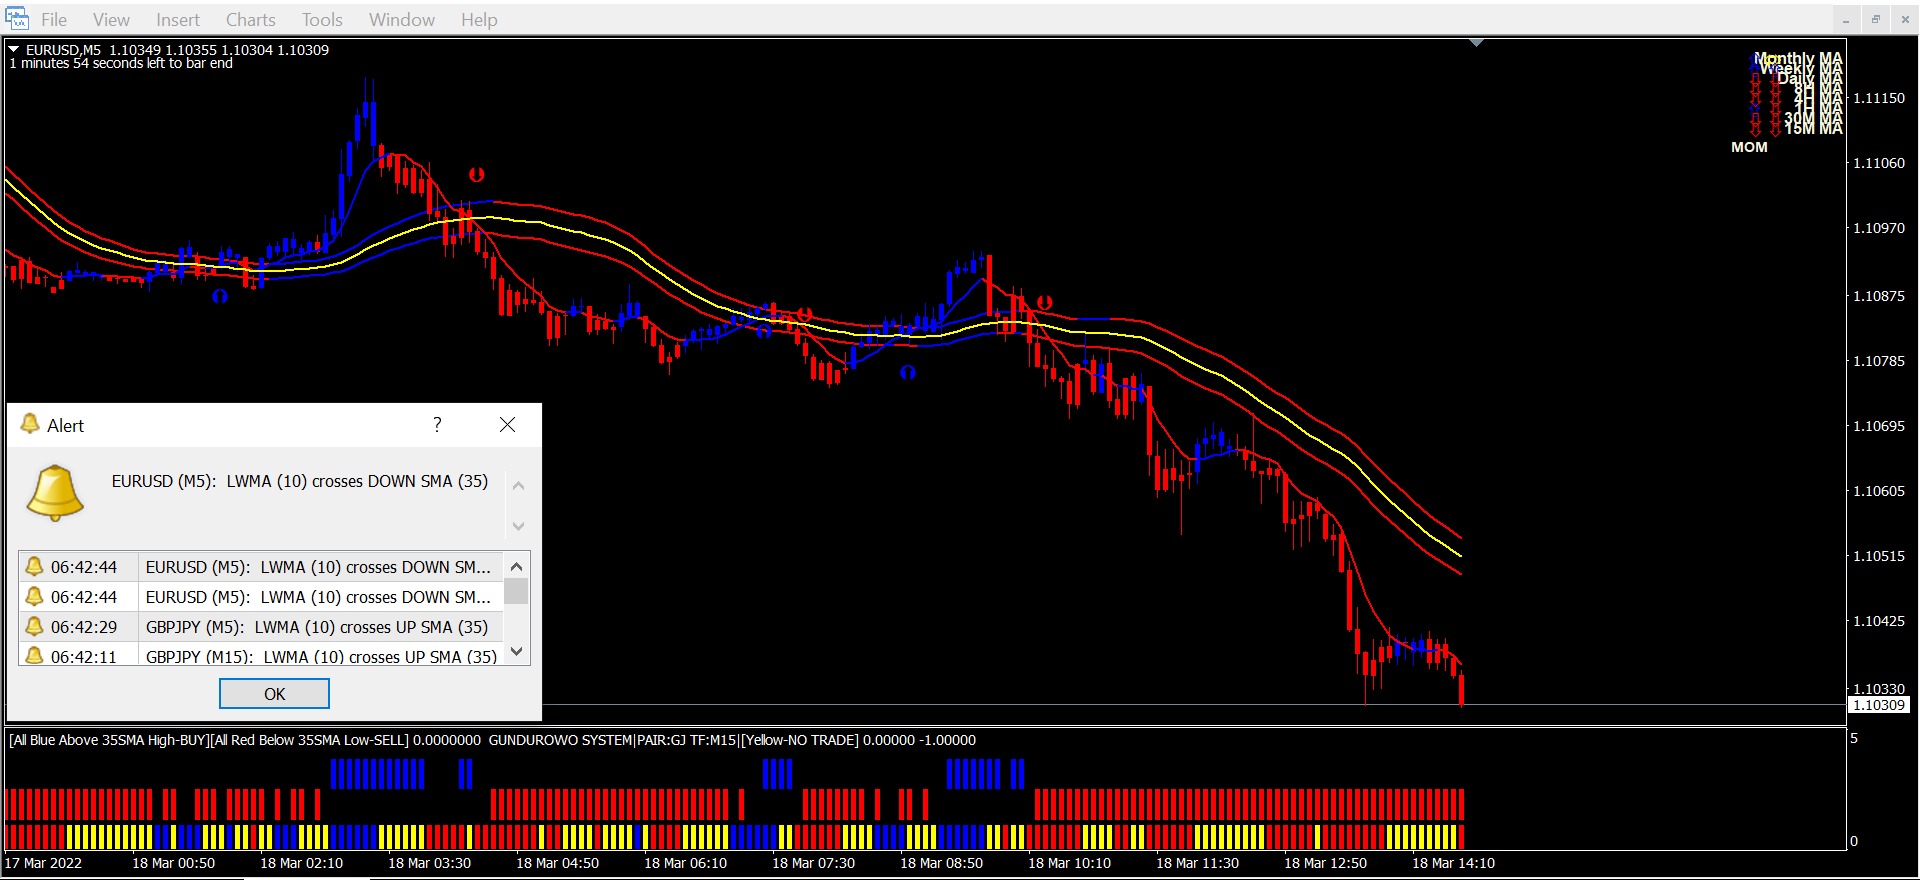Image resolution: width=1920 pixels, height=880 pixels.
Task: Click the alert list scrollbar thumb
Action: (x=516, y=592)
